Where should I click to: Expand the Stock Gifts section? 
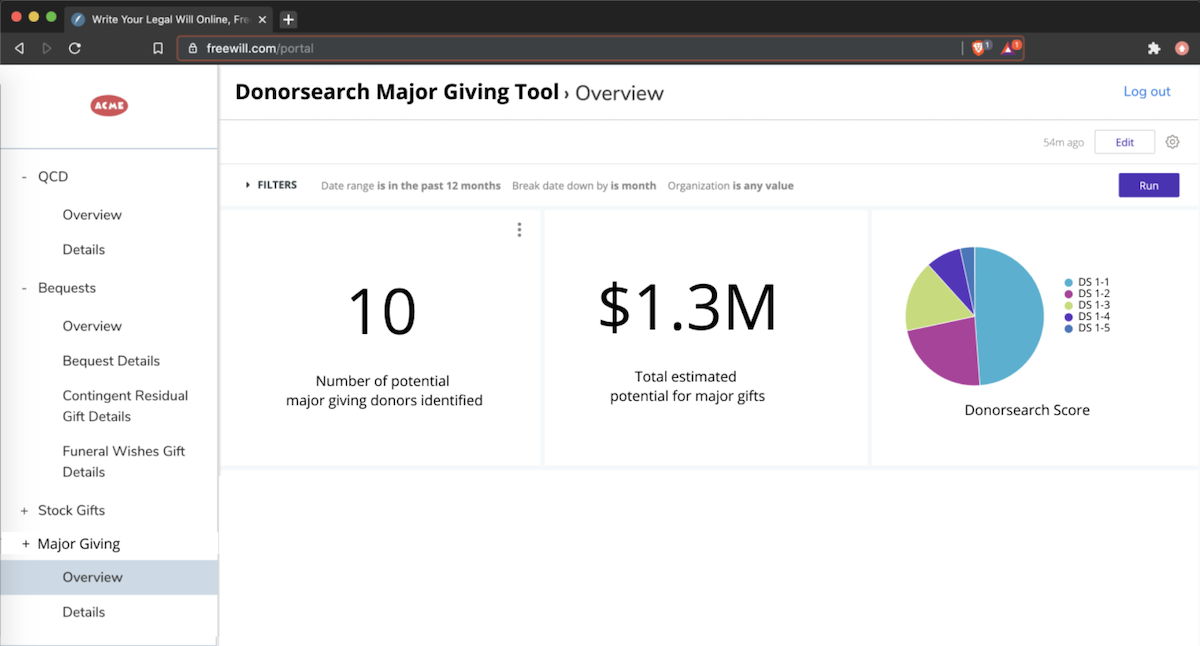(24, 511)
